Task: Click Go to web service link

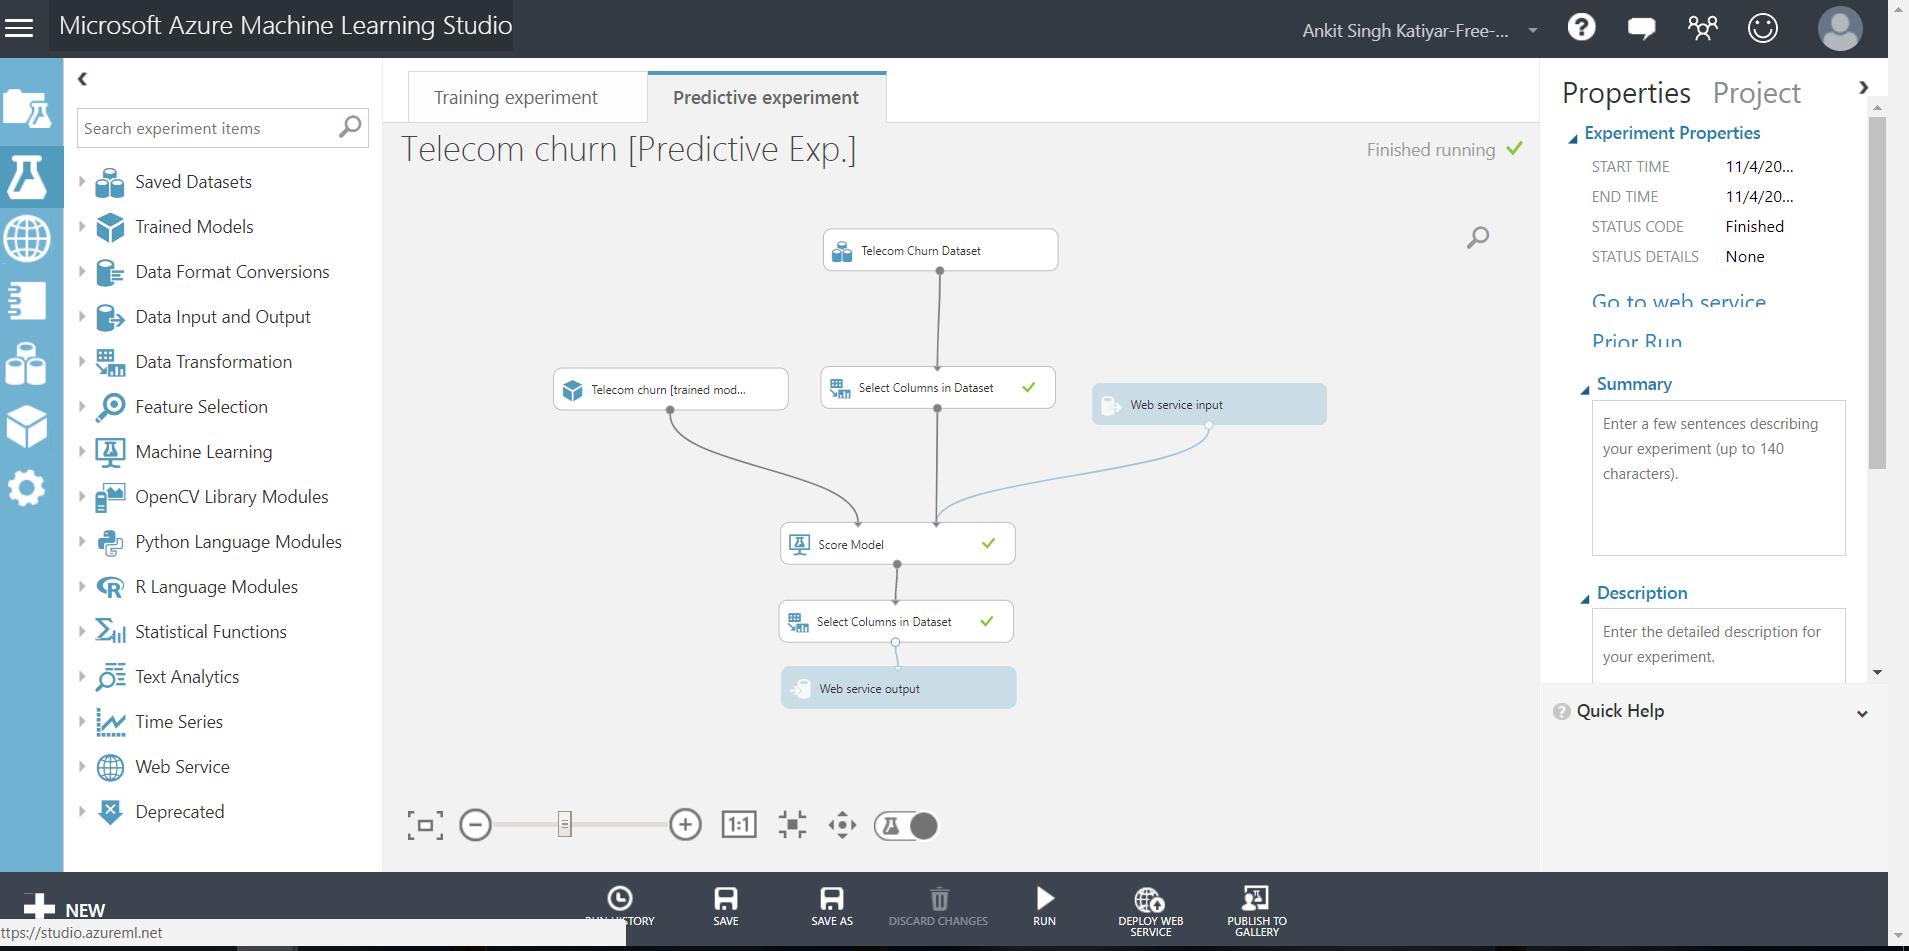Action: (x=1678, y=302)
